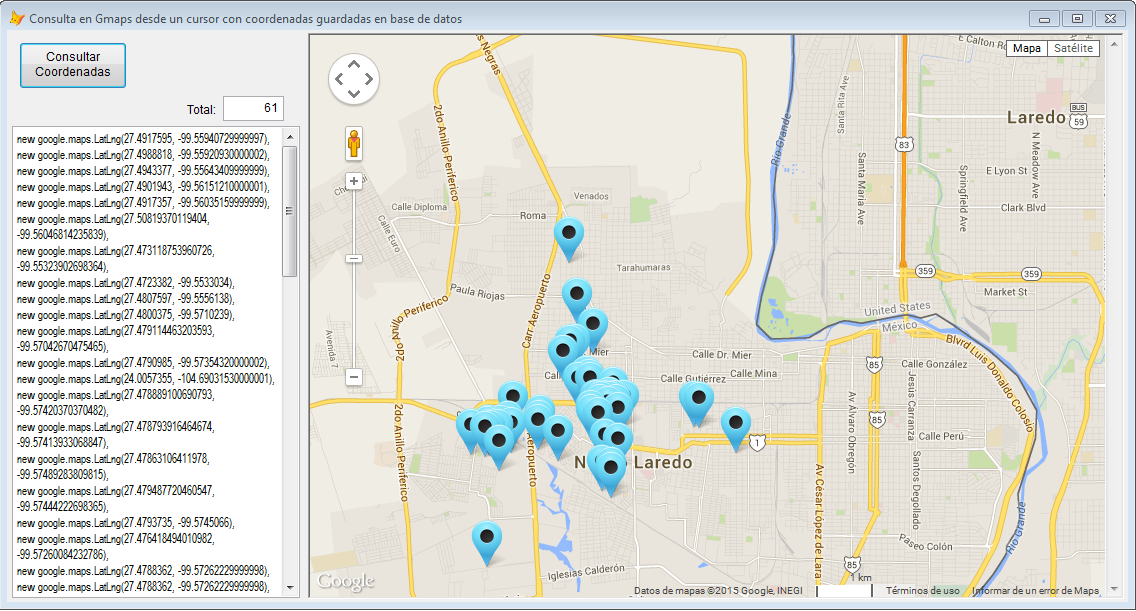Image resolution: width=1136 pixels, height=611 pixels.
Task: Select the isolated southernmost marker near Iglesias Calderón
Action: pyautogui.click(x=487, y=540)
